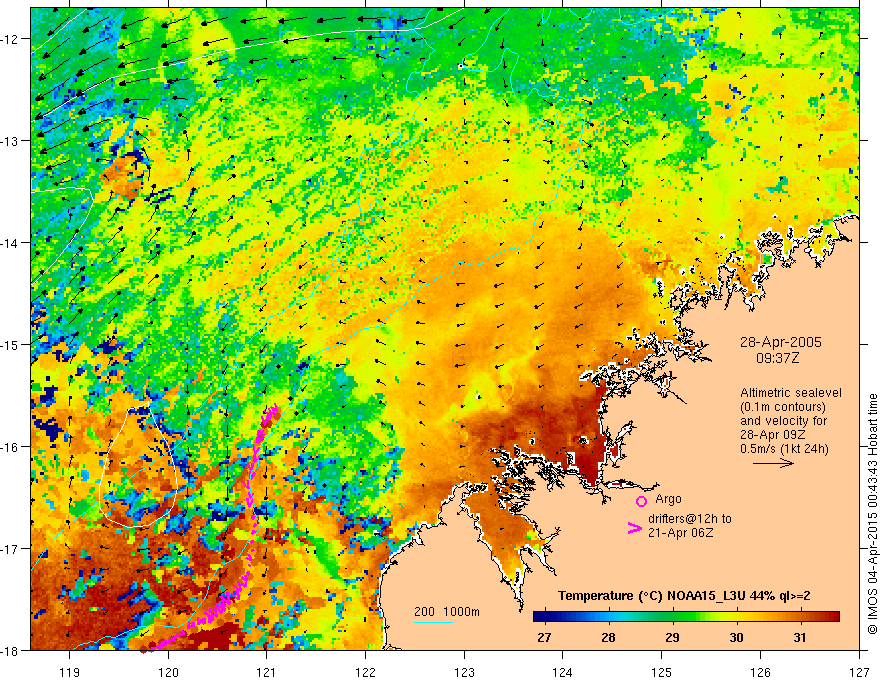The height and width of the screenshot is (680, 880).
Task: Click the 'Argo' legend label
Action: tap(668, 499)
